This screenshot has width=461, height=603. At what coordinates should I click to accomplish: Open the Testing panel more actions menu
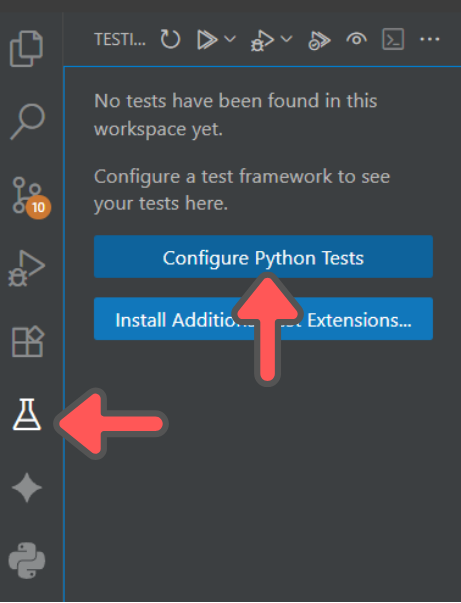pos(429,39)
